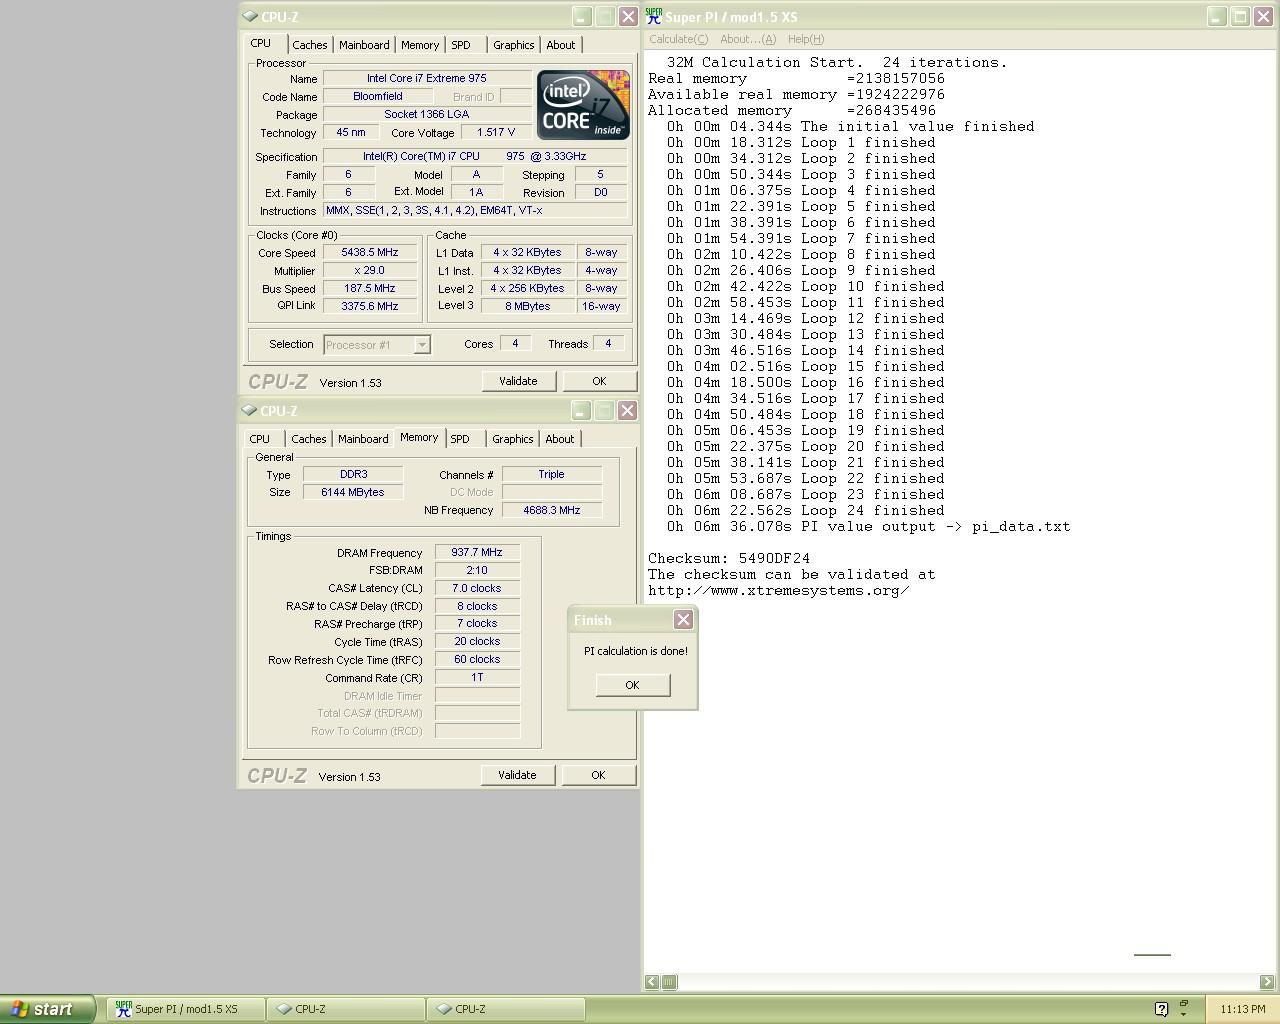Switch to SPD tab in top CPU-Z
This screenshot has width=1280, height=1024.
(x=461, y=45)
